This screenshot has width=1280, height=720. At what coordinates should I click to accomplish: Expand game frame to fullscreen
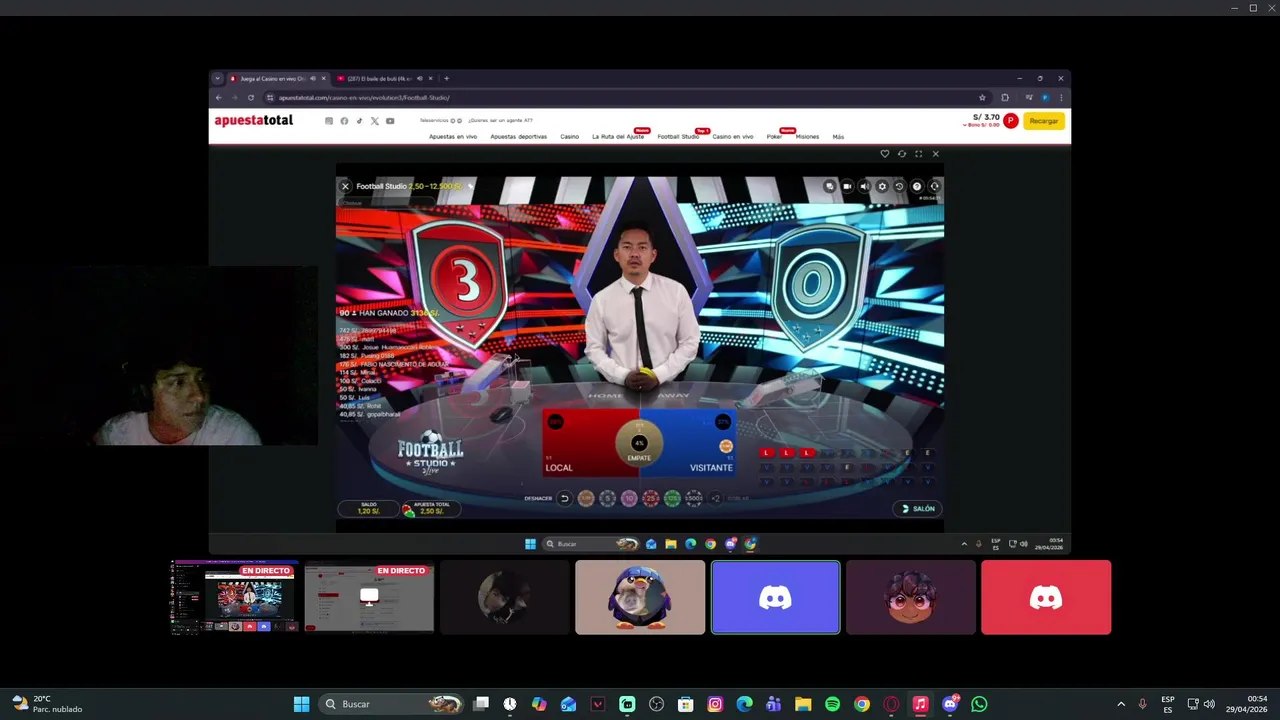point(918,154)
